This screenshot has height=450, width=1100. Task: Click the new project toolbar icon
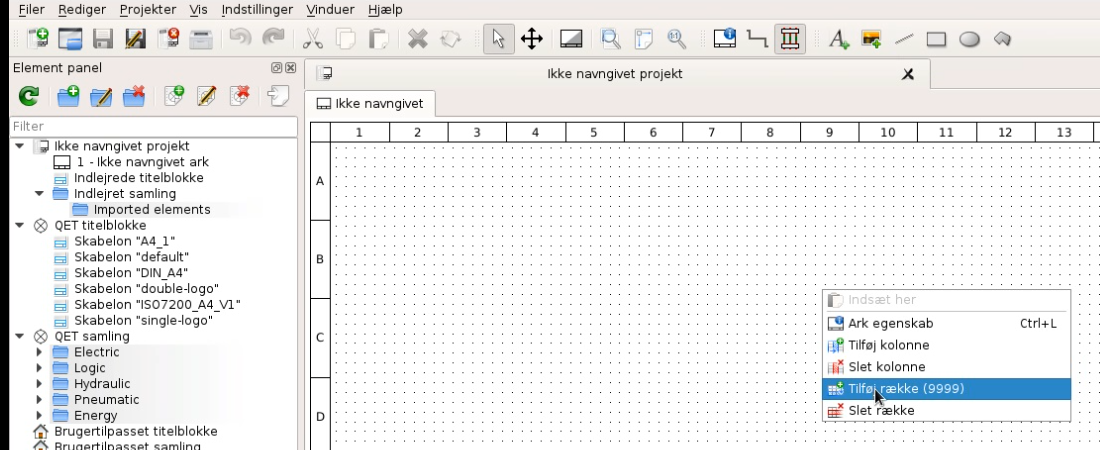(38, 39)
